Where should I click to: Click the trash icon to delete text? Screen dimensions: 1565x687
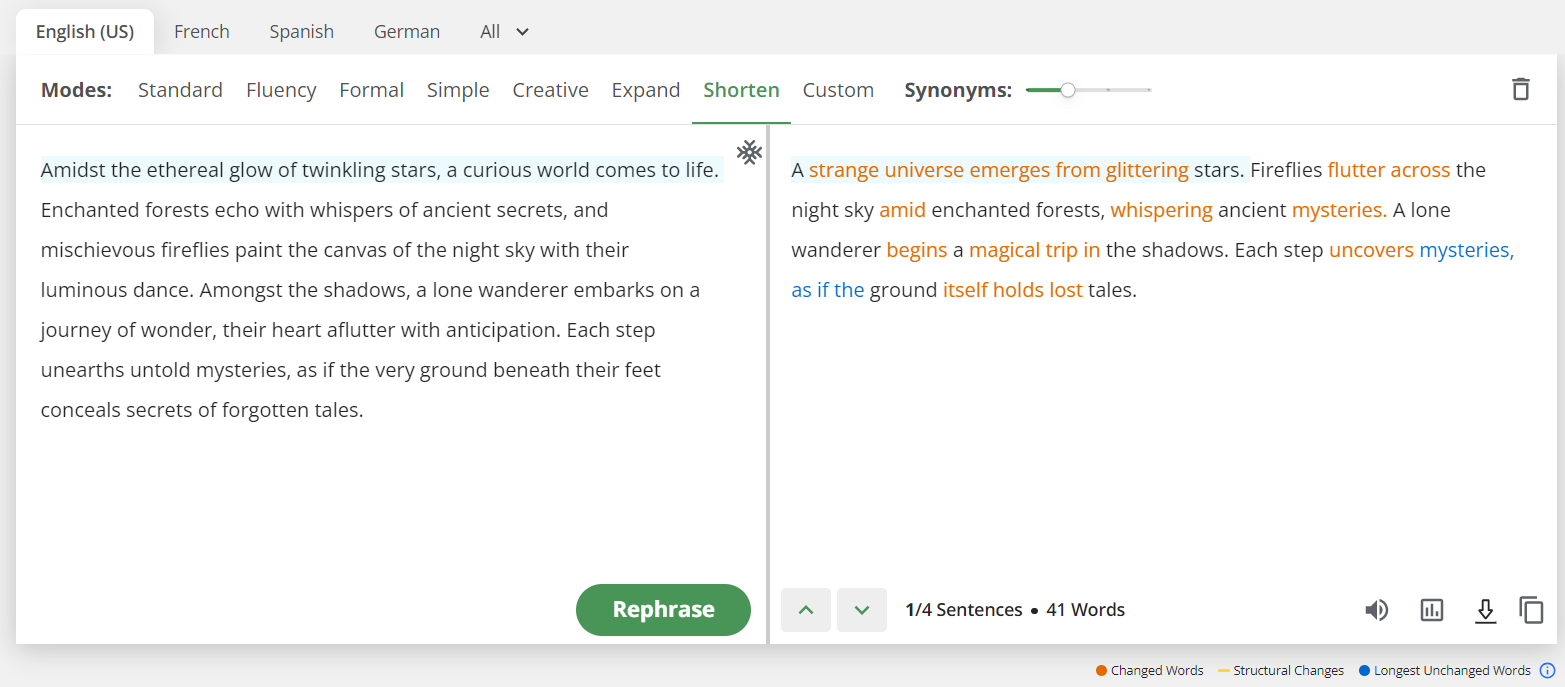coord(1520,89)
